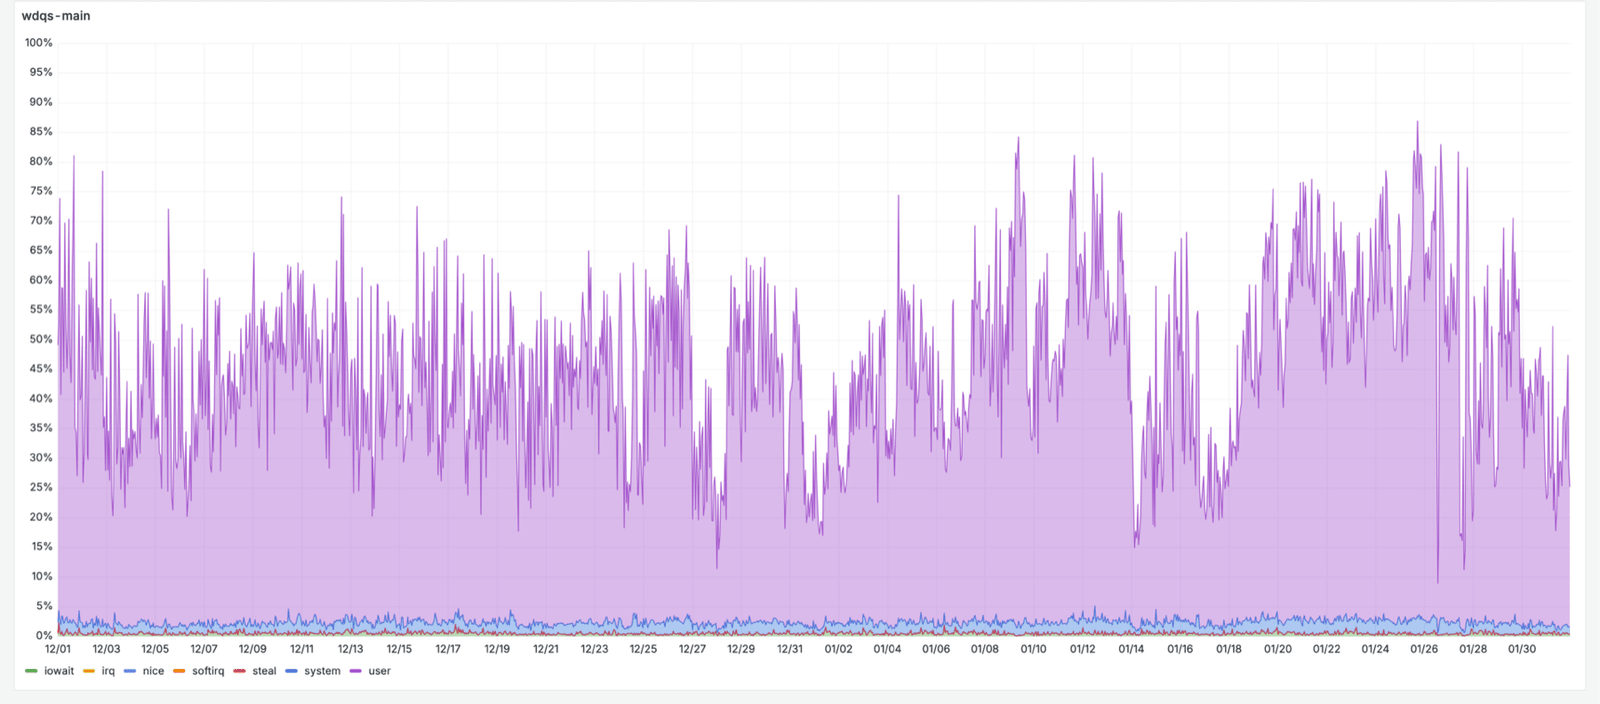The height and width of the screenshot is (704, 1600).
Task: Click the 01/02 date on the x-axis
Action: (838, 649)
